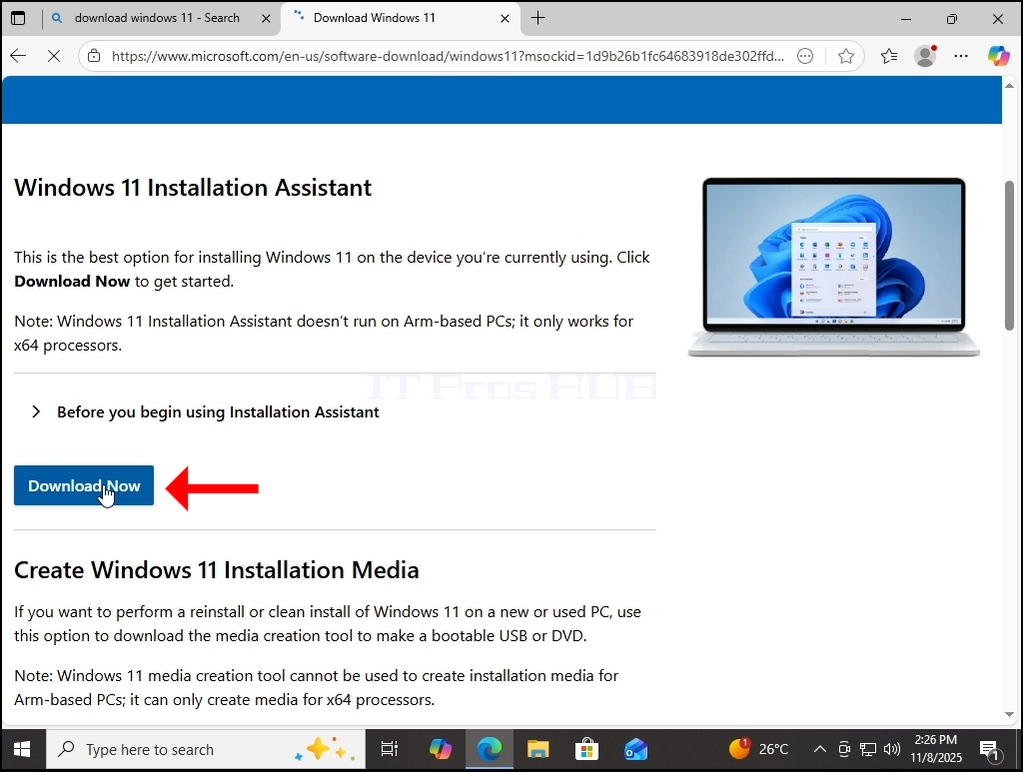This screenshot has height=772, width=1023.
Task: Open the volume control tray icon
Action: pyautogui.click(x=892, y=749)
